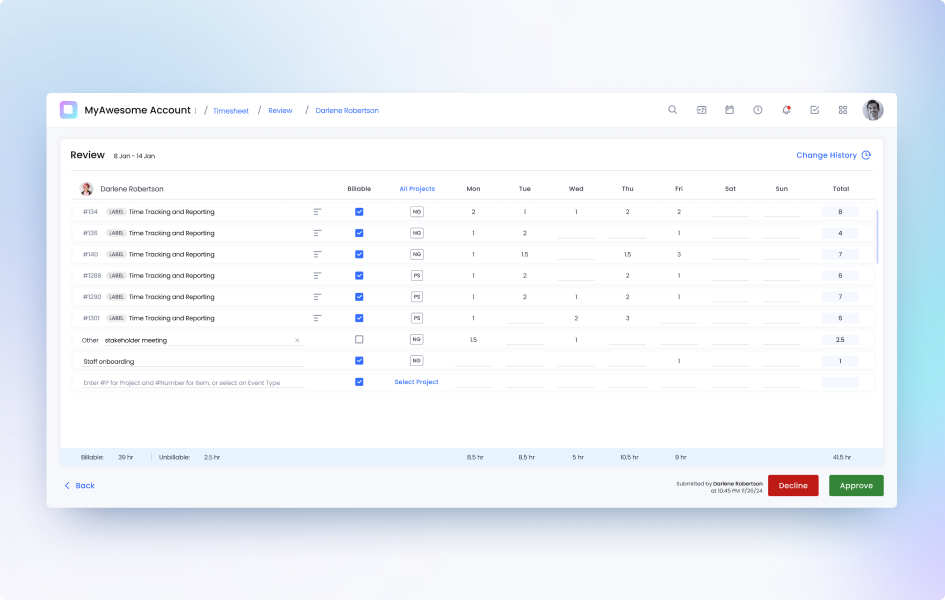
Task: Decline the submitted timesheet
Action: click(793, 486)
